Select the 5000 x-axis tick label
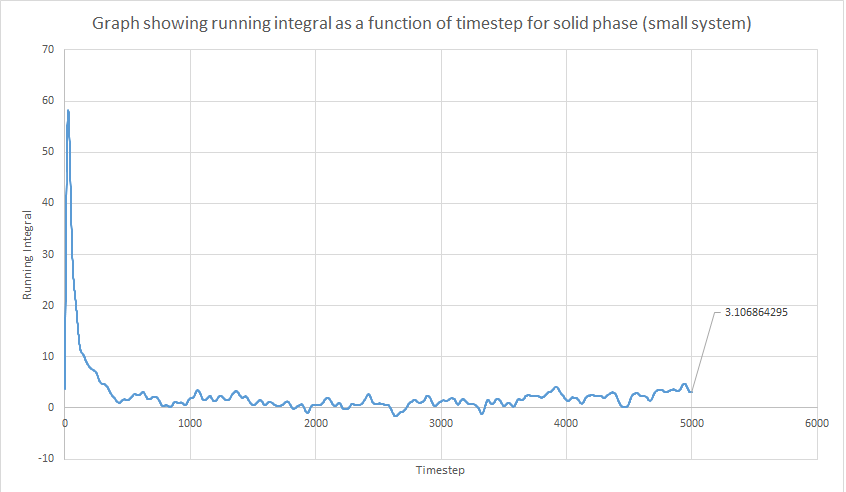Viewport: 846px width, 492px height. [x=691, y=423]
